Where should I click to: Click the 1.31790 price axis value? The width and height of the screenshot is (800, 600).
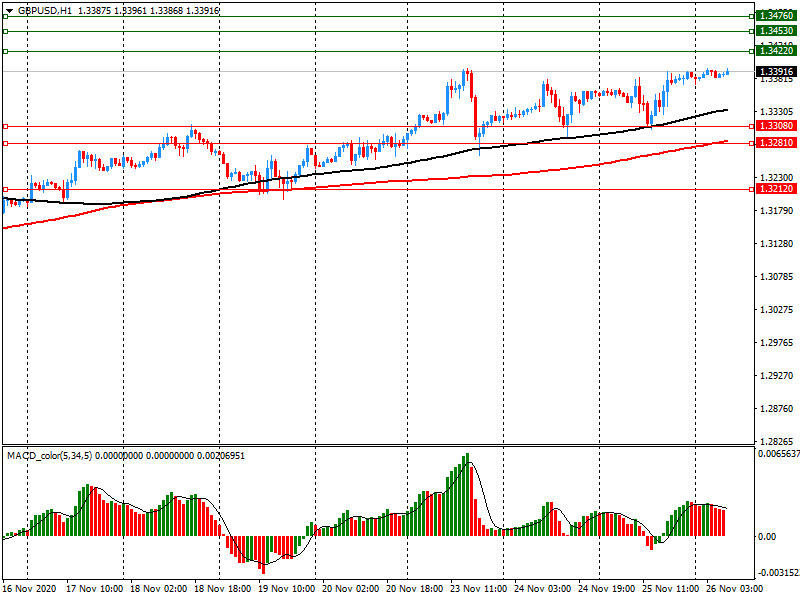click(x=777, y=211)
